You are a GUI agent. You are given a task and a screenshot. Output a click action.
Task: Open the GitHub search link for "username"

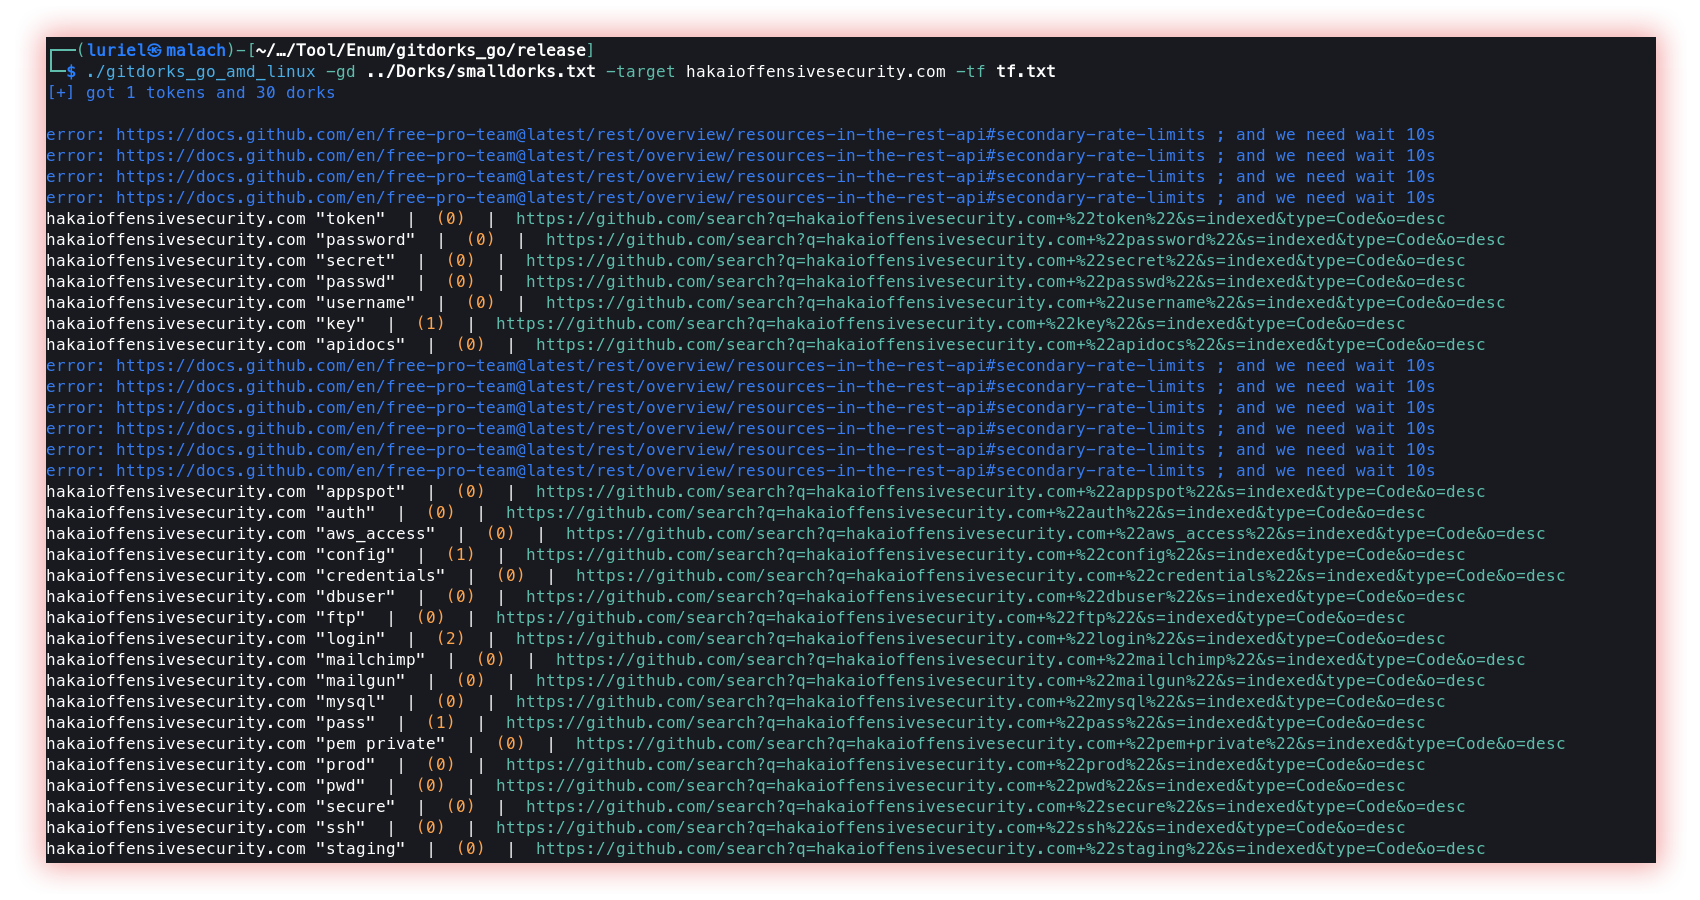[1025, 303]
